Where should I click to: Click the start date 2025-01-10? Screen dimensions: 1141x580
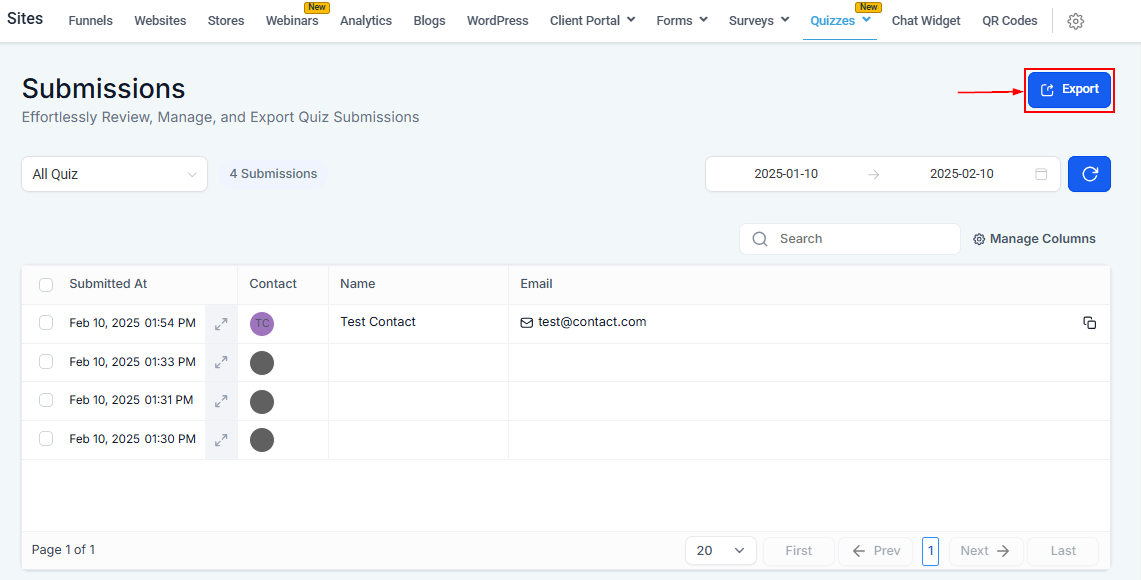click(x=786, y=174)
